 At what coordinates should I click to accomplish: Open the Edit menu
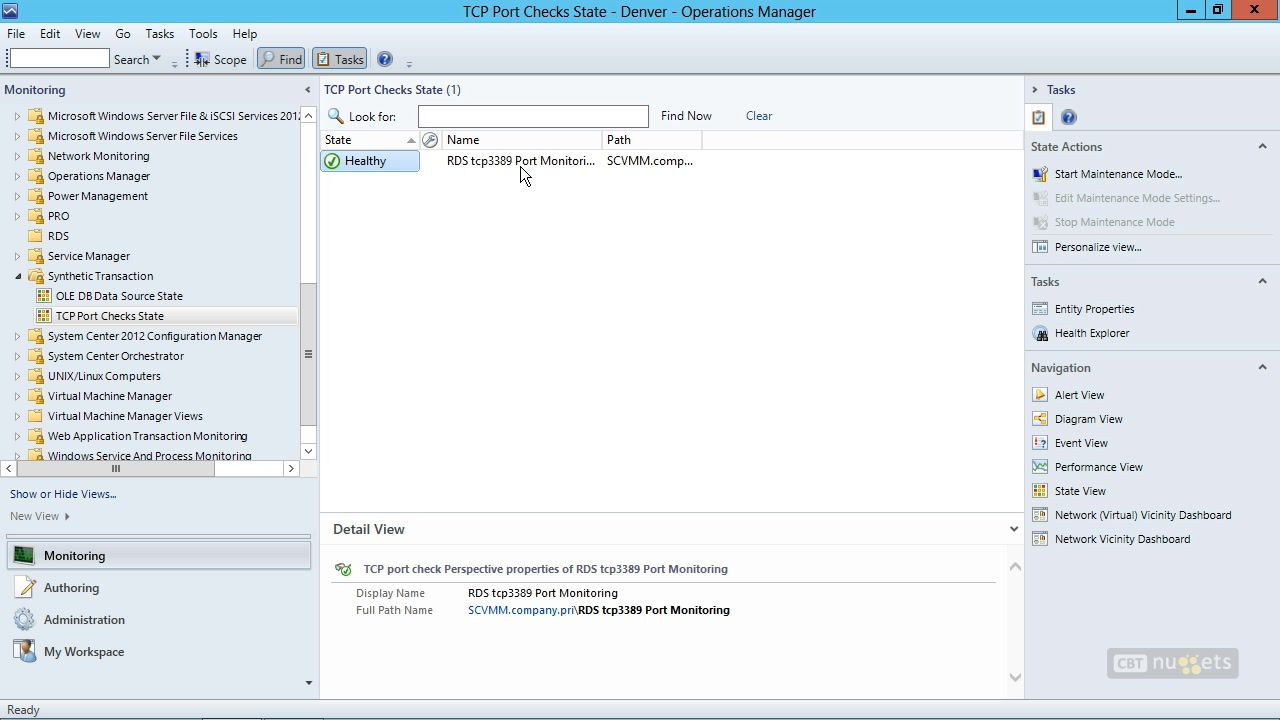pos(50,34)
